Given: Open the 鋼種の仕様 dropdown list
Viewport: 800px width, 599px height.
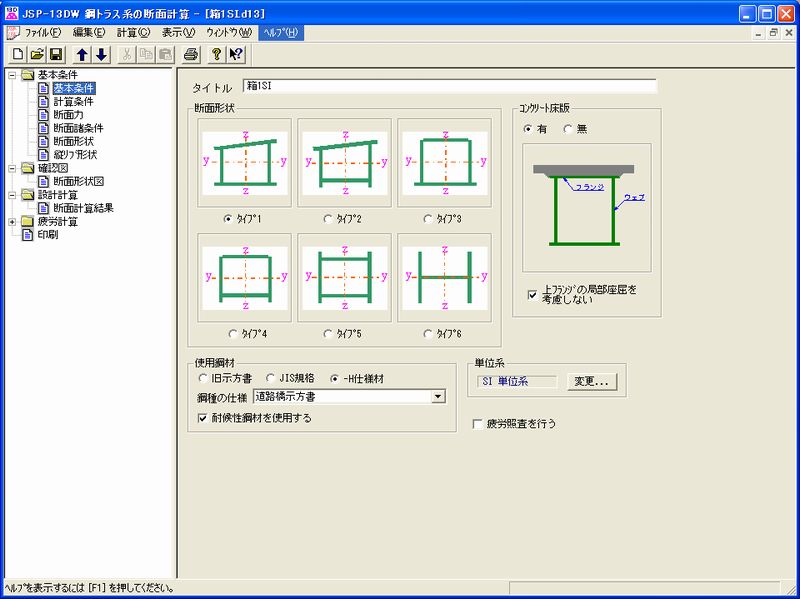Looking at the screenshot, I should (438, 397).
